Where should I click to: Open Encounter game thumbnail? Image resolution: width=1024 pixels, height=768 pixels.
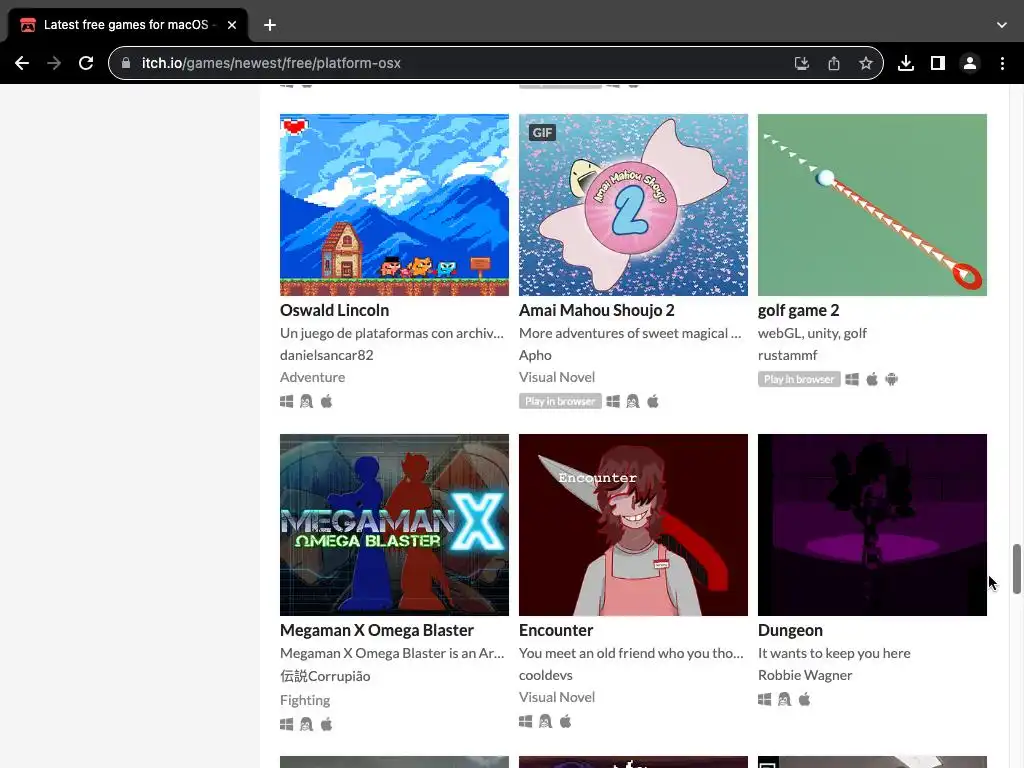point(633,525)
